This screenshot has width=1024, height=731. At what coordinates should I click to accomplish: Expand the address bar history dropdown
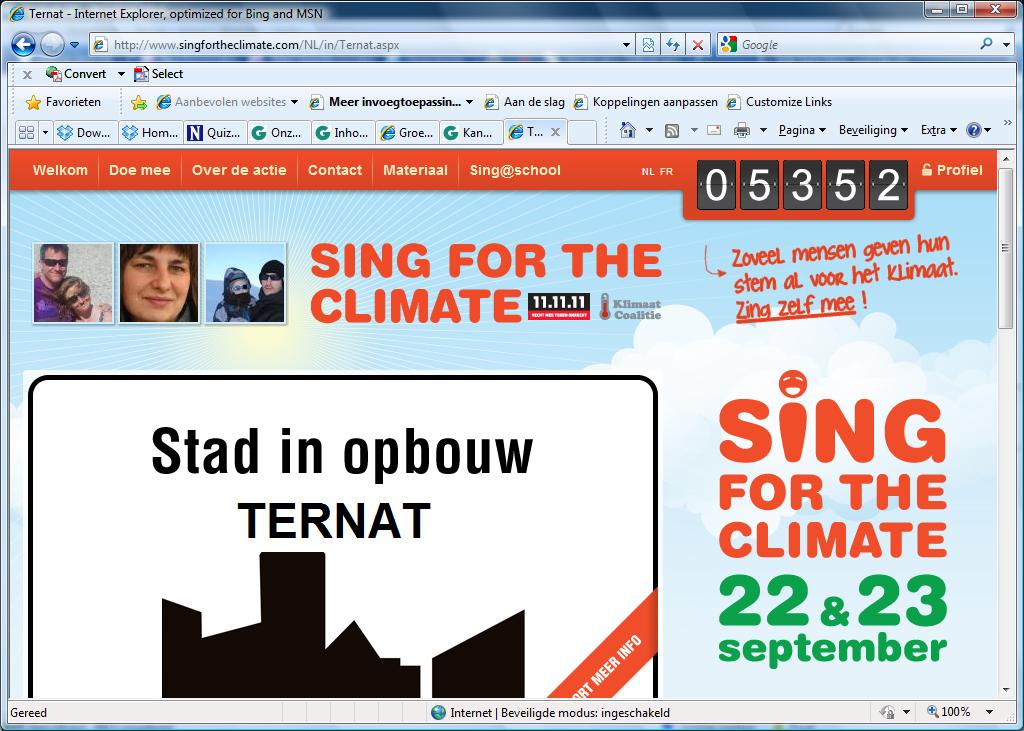[x=626, y=45]
